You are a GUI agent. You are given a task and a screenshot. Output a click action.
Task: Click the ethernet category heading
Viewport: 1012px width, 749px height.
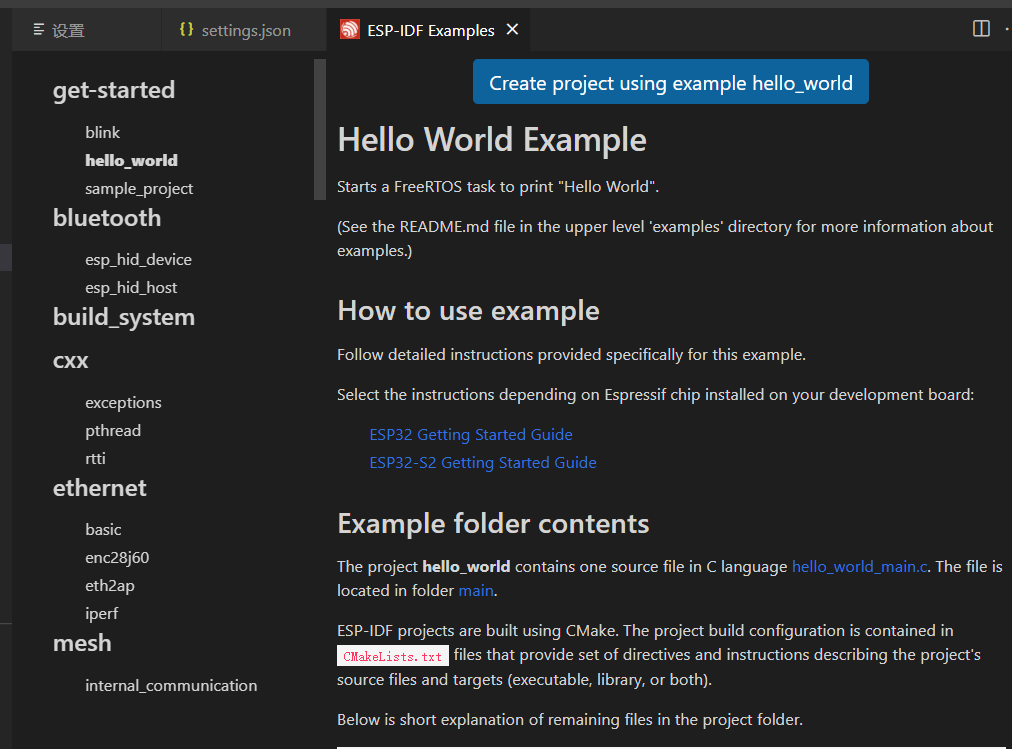tap(99, 488)
